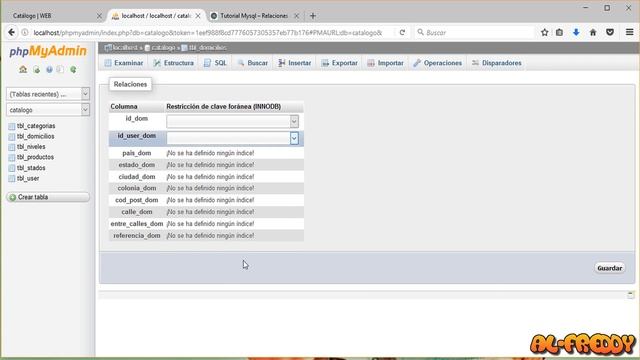Open tbl_categorias table link

(x=36, y=126)
